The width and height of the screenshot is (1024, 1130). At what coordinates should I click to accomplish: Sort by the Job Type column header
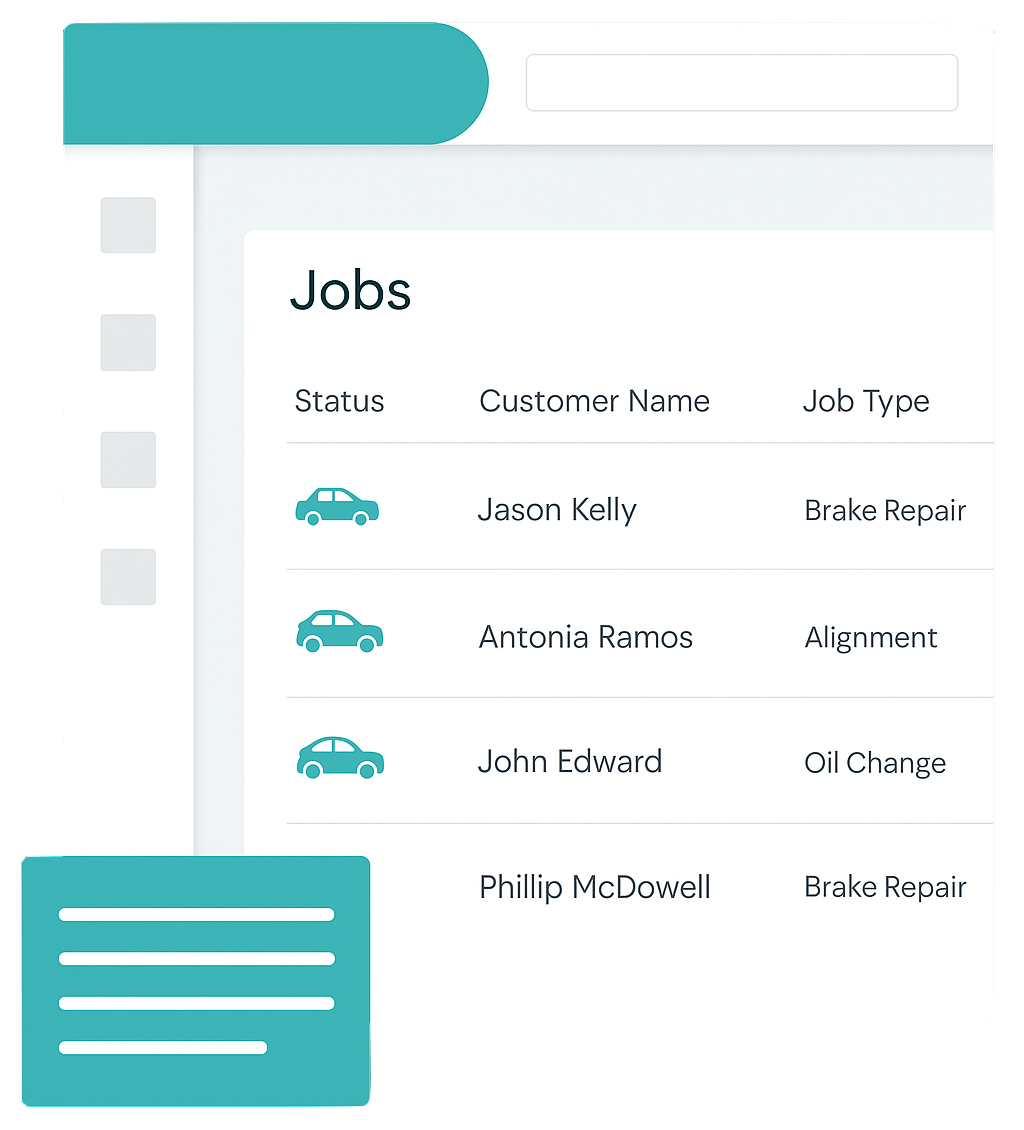click(866, 401)
